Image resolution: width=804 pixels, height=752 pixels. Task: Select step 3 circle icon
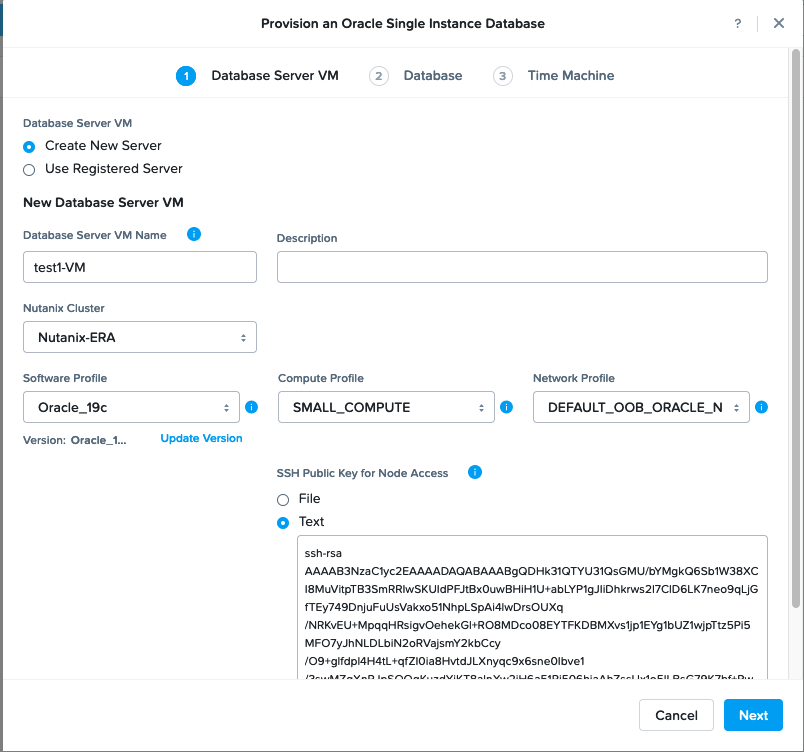coord(502,76)
